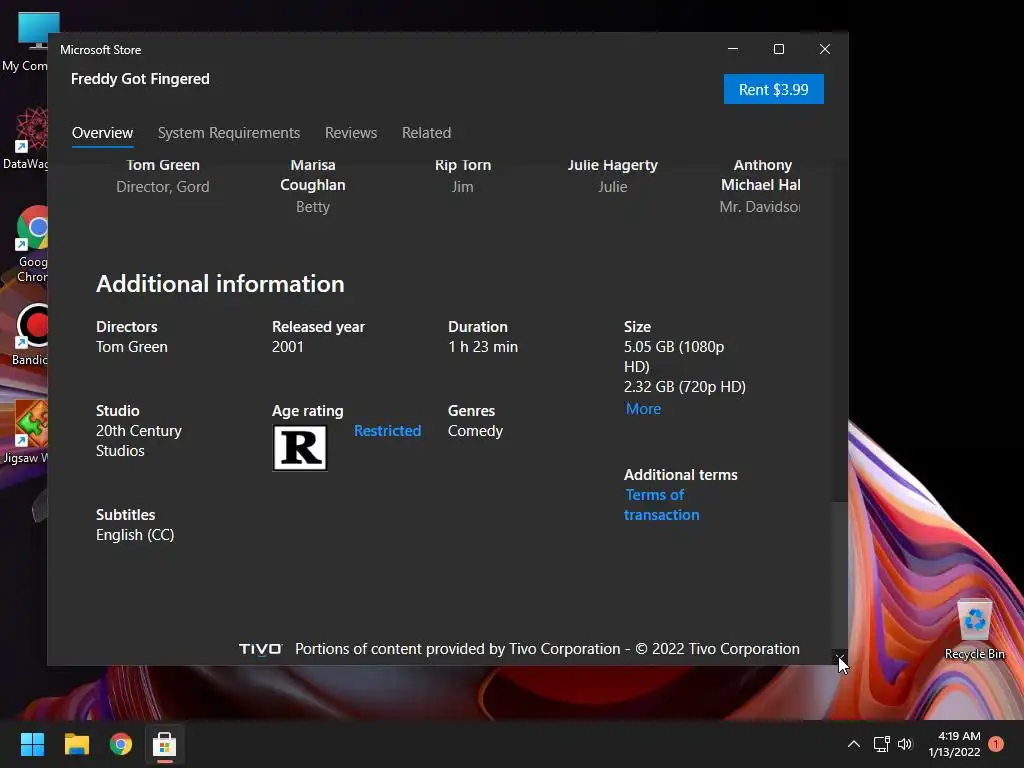This screenshot has width=1024, height=768.
Task: Open the Reviews tab
Action: [351, 133]
